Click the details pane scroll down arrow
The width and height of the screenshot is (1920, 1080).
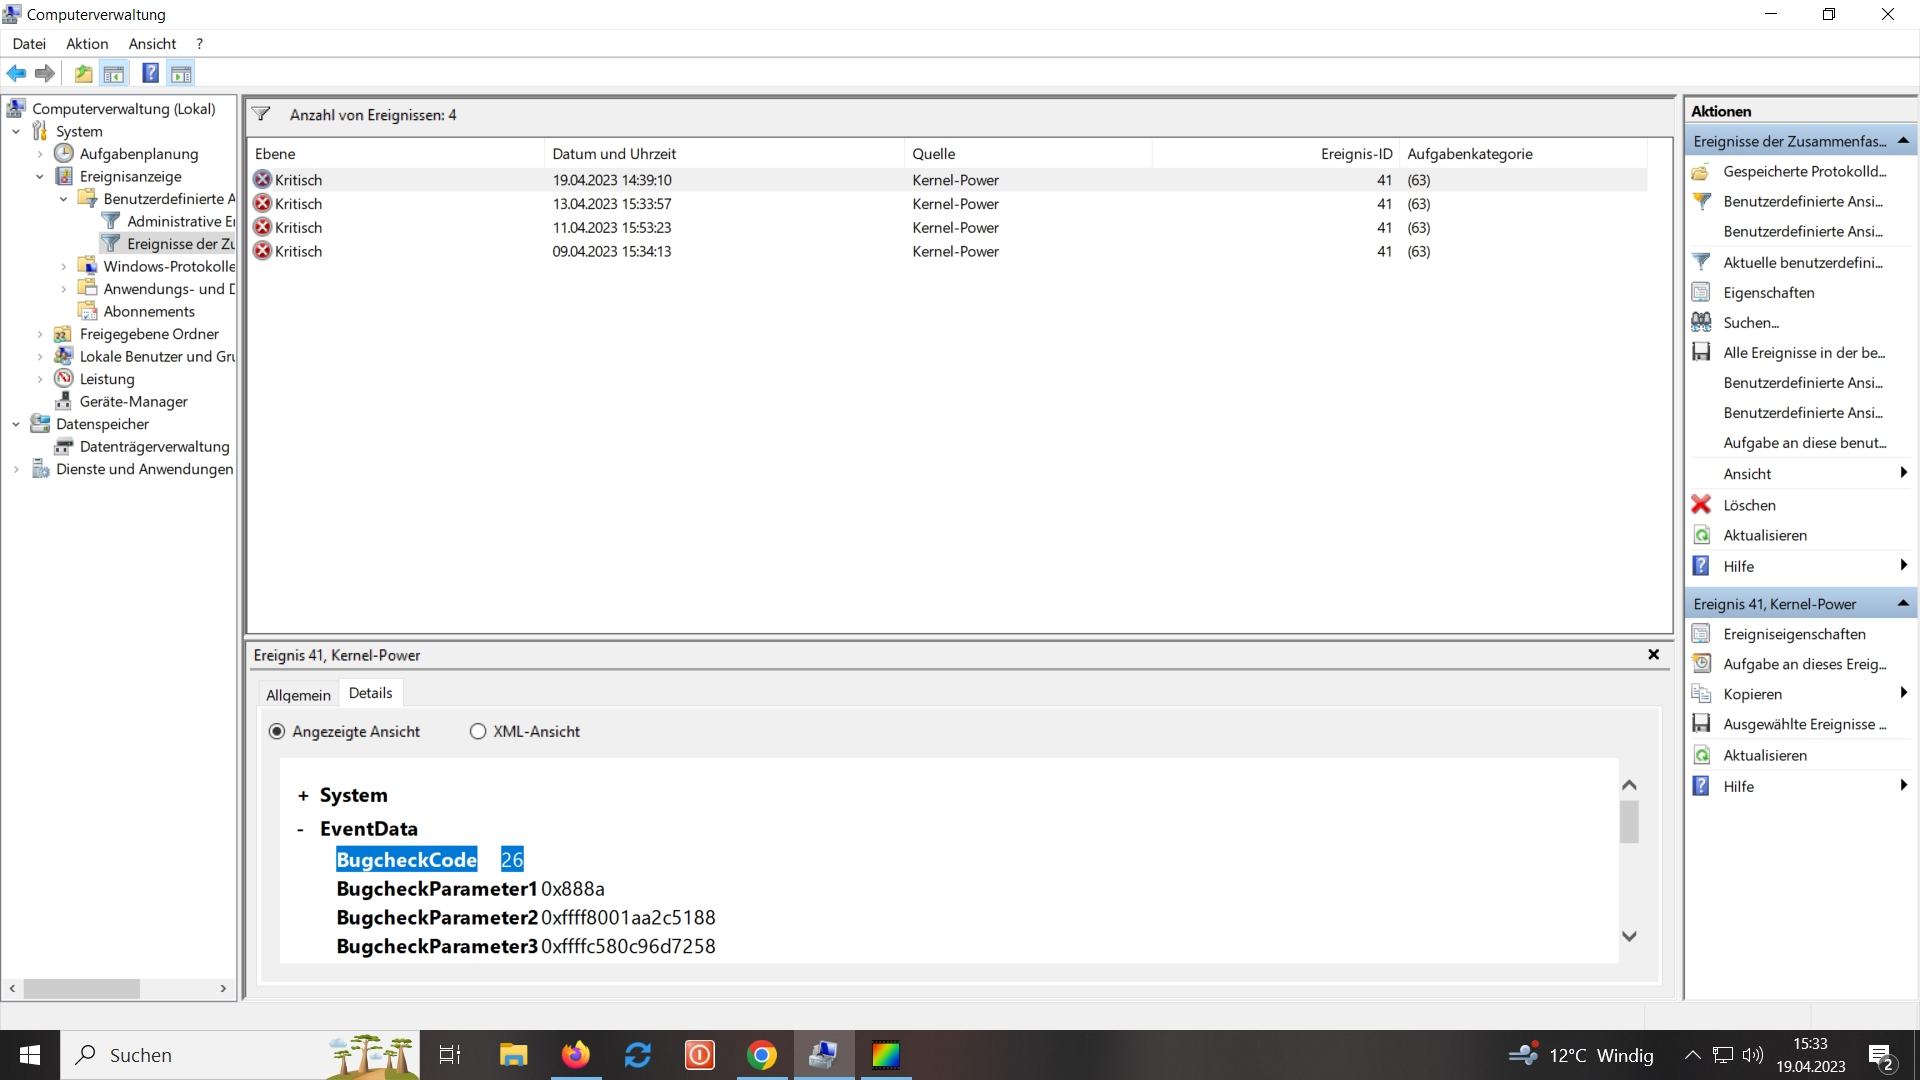pyautogui.click(x=1629, y=937)
